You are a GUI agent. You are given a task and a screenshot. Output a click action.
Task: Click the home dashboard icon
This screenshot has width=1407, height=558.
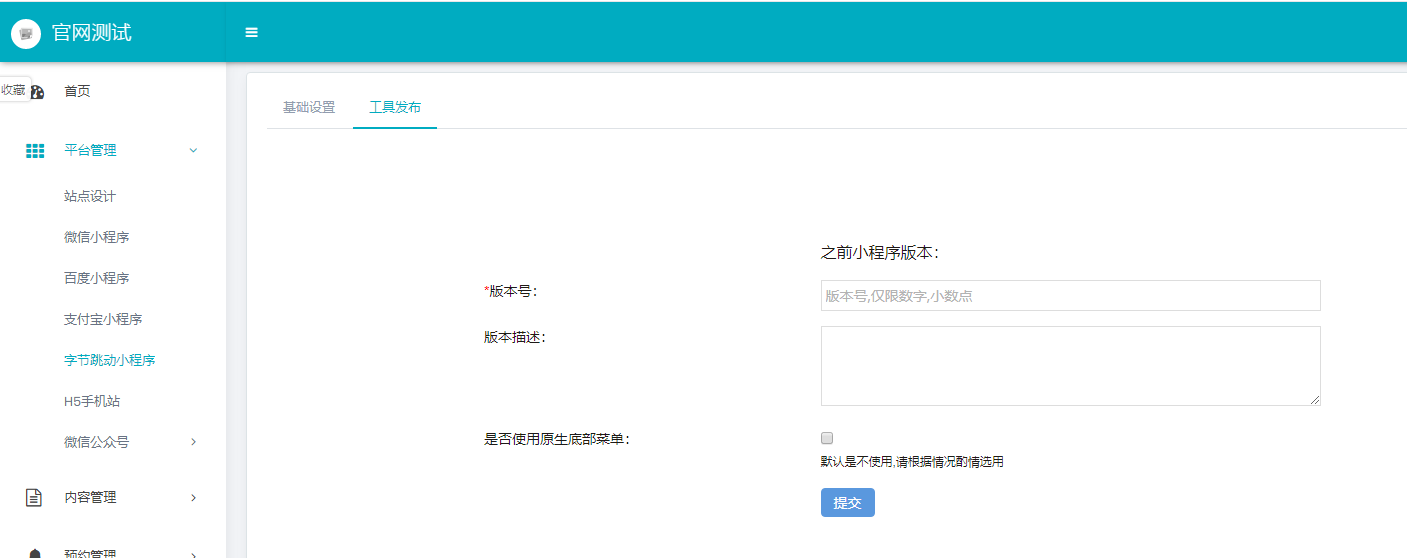(x=37, y=92)
